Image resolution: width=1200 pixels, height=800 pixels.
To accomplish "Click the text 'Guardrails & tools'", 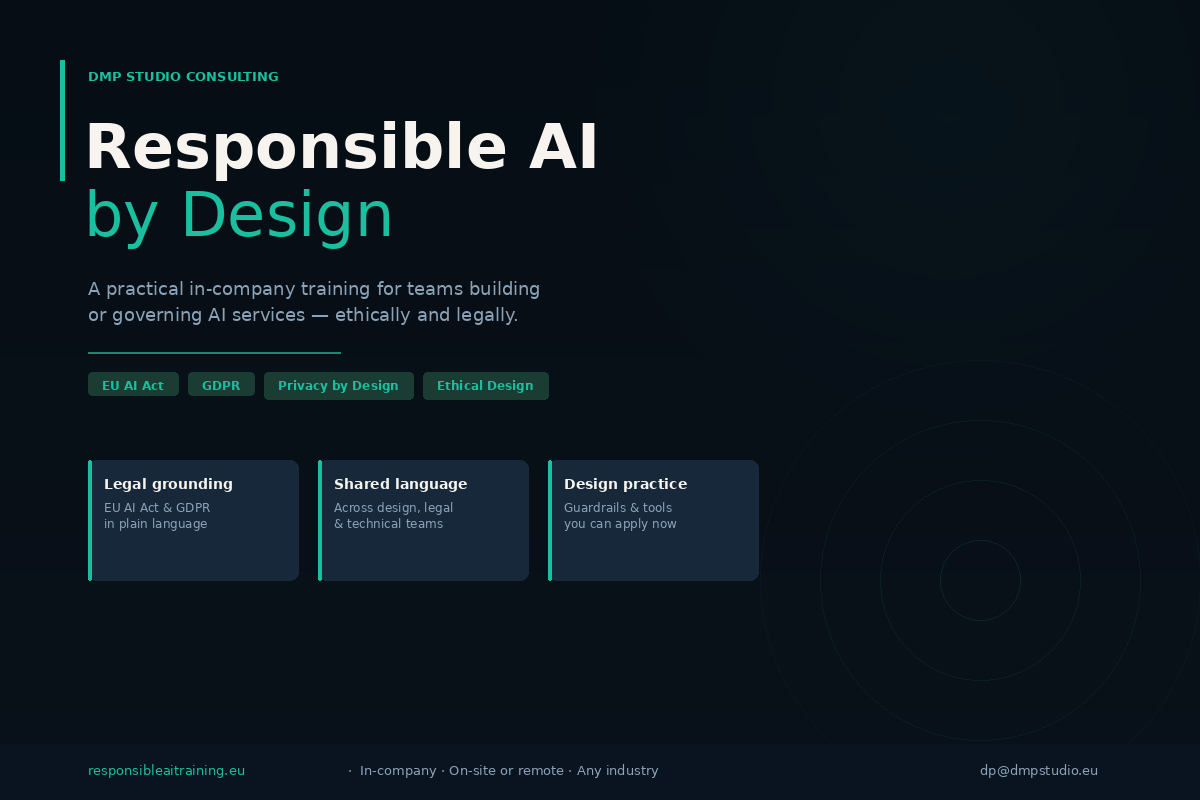I will (617, 508).
